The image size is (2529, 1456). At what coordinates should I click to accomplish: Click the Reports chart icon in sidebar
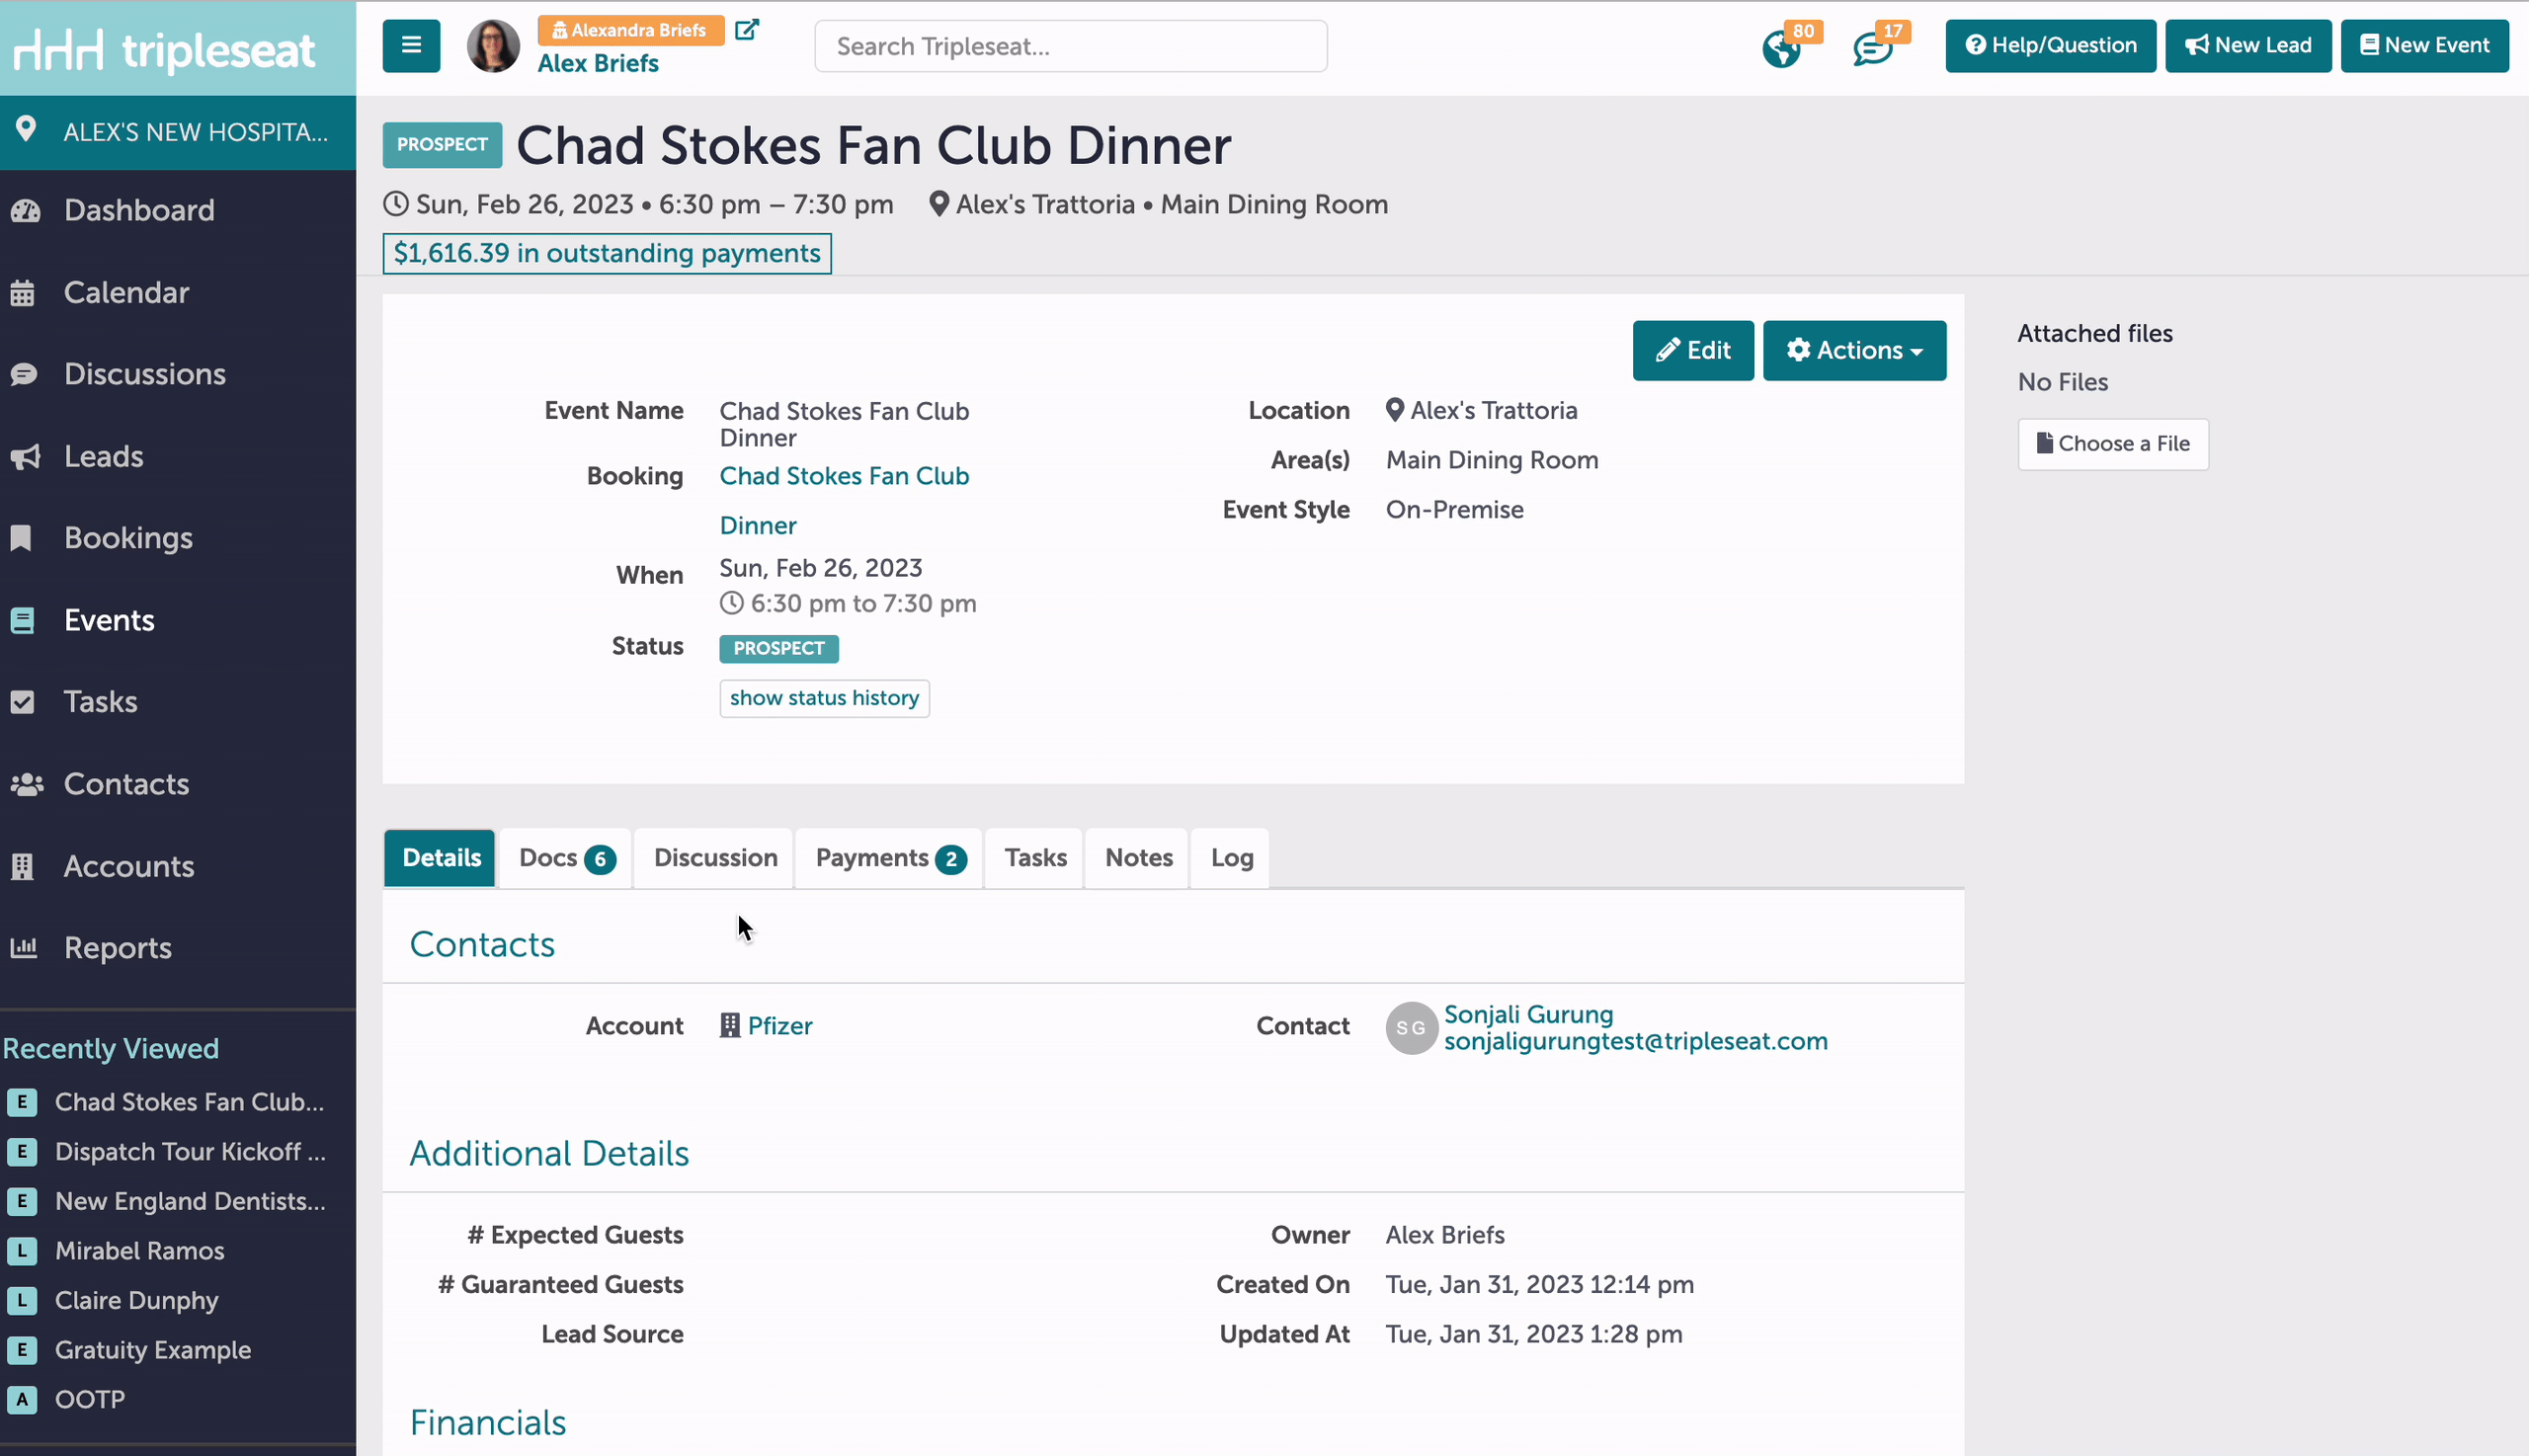point(24,948)
